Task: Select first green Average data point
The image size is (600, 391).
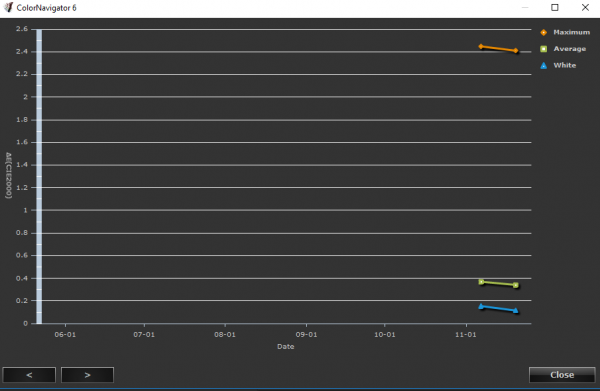Action: [x=481, y=282]
